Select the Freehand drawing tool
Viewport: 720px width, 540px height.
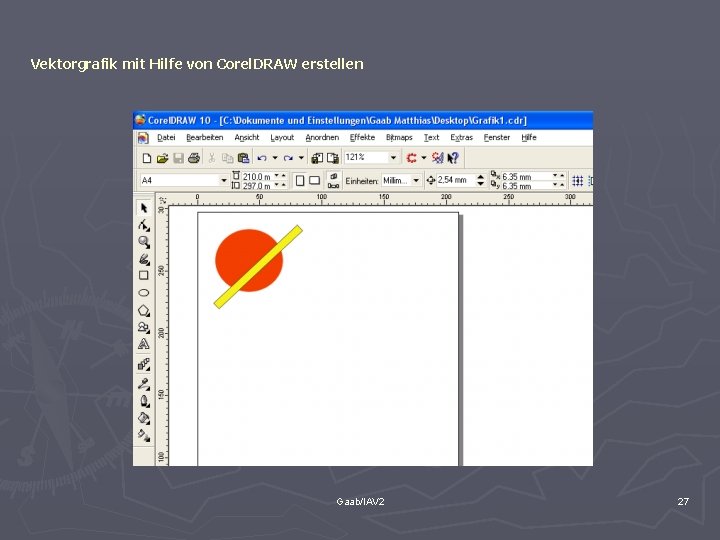tap(144, 259)
